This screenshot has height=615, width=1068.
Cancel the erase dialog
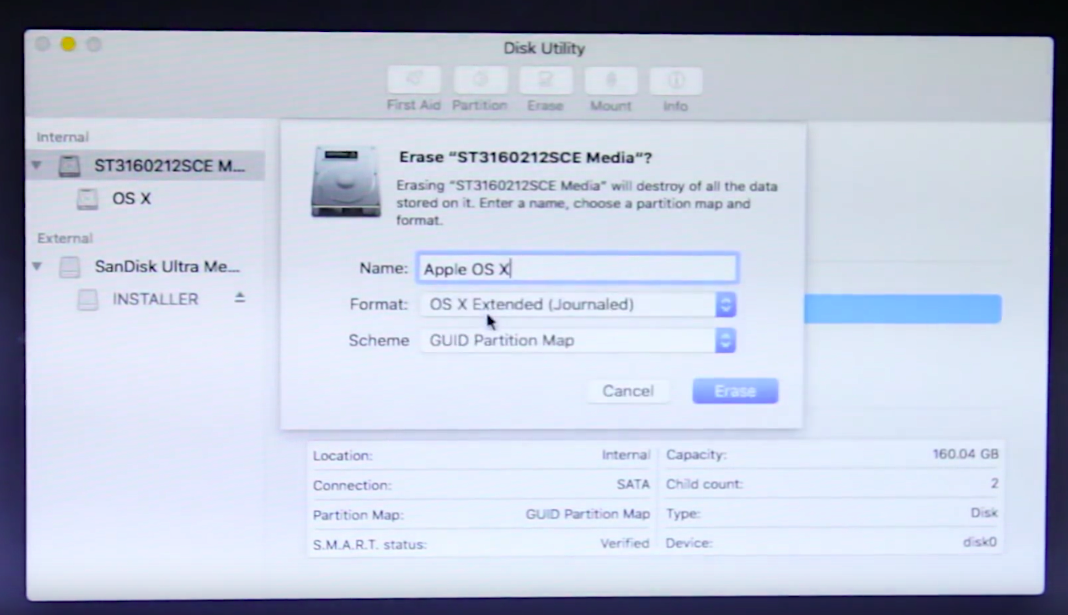click(x=627, y=391)
